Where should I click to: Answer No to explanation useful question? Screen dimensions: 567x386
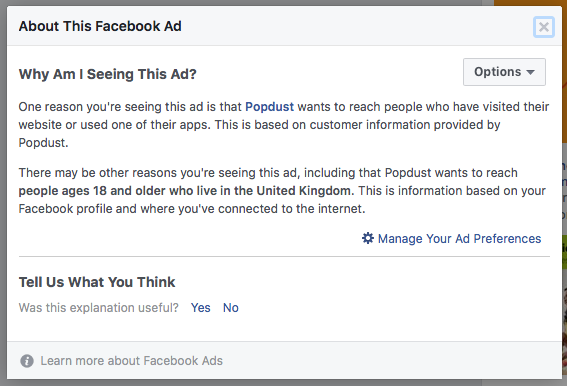point(231,307)
